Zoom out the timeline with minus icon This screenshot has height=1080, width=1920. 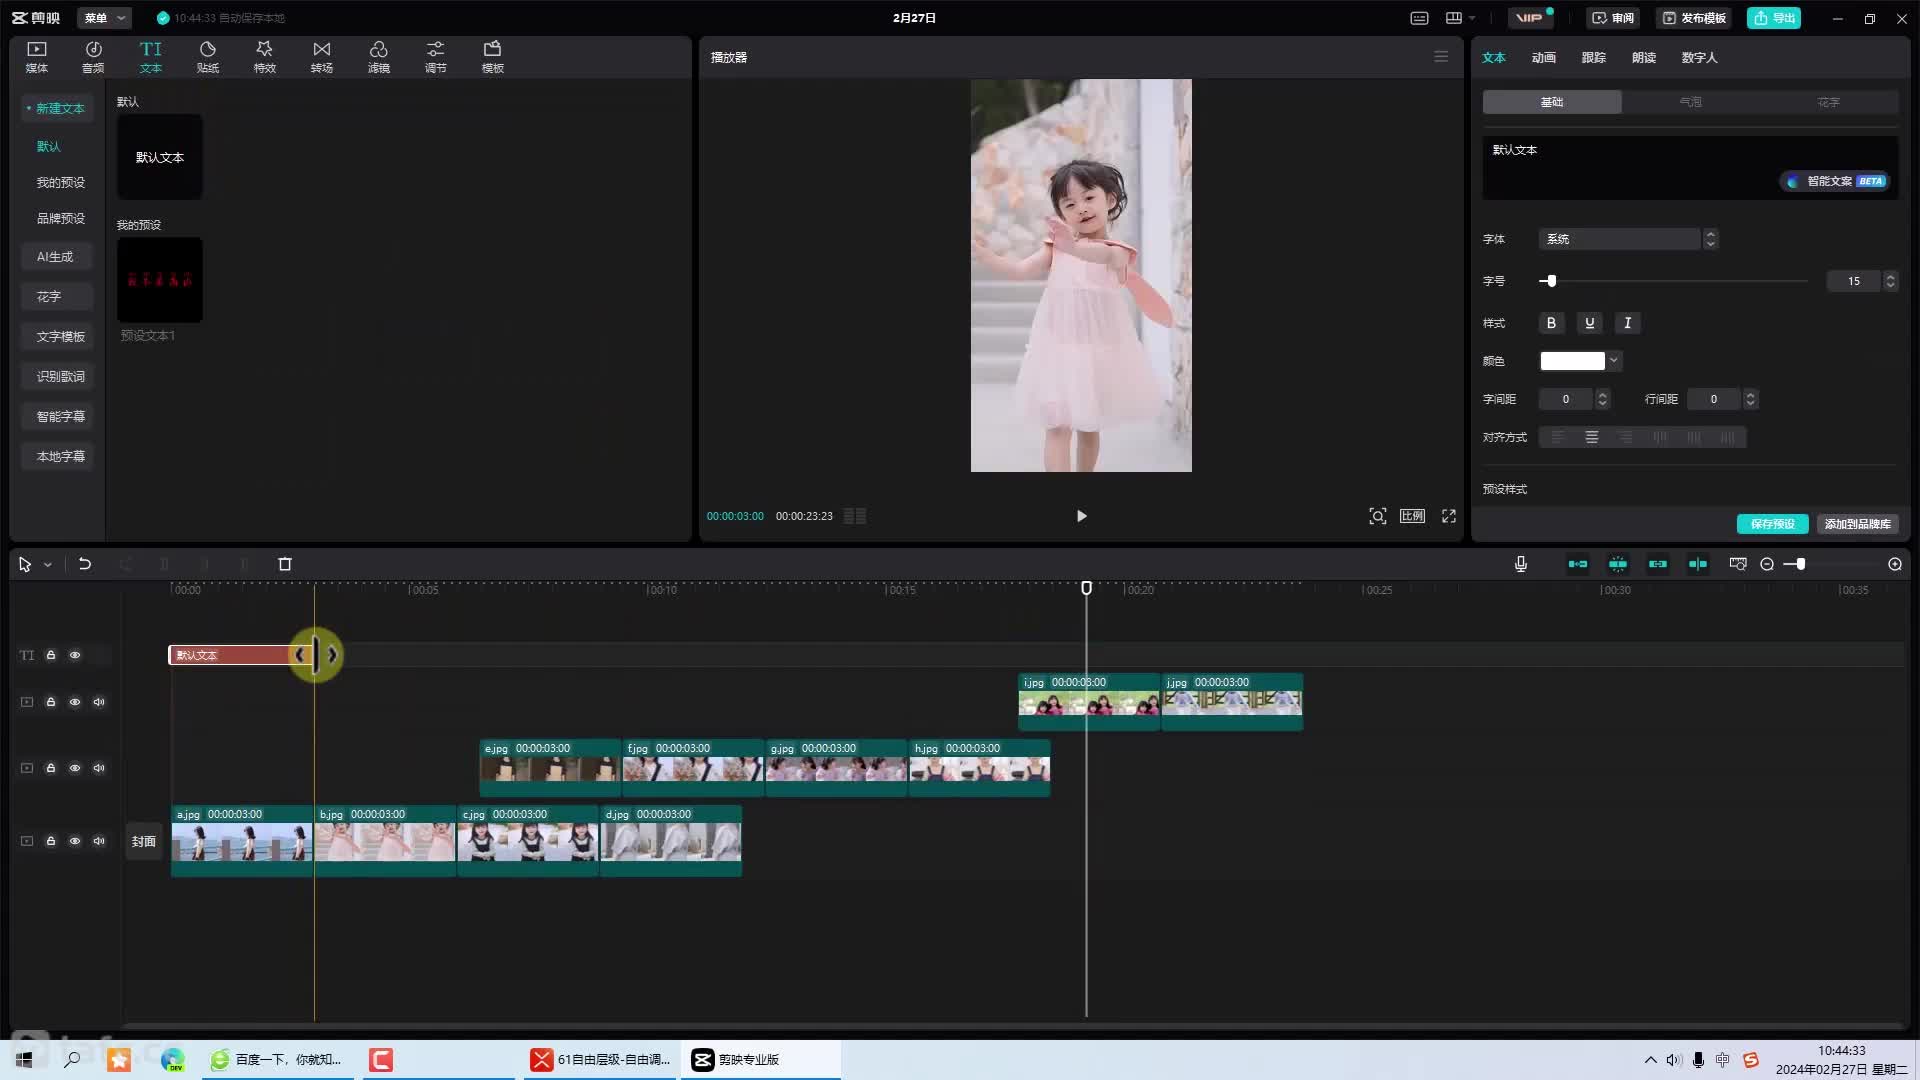[x=1767, y=564]
